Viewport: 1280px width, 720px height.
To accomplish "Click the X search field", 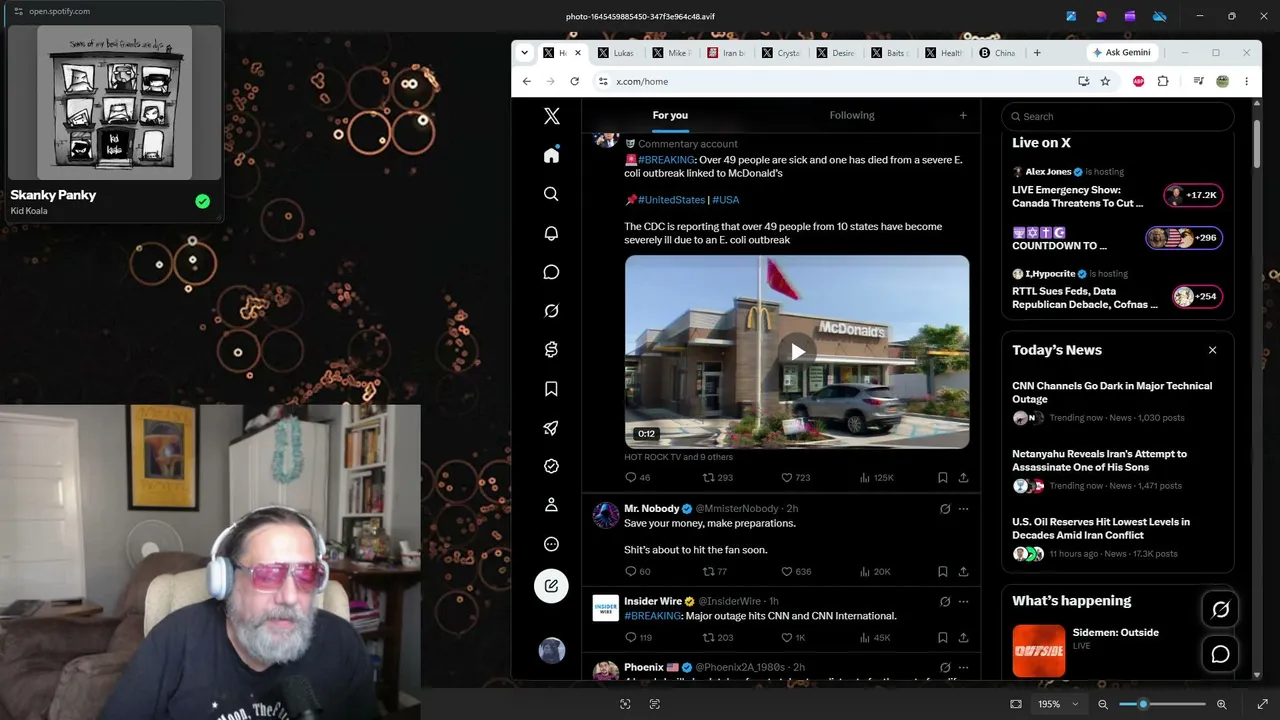I will pos(1117,116).
